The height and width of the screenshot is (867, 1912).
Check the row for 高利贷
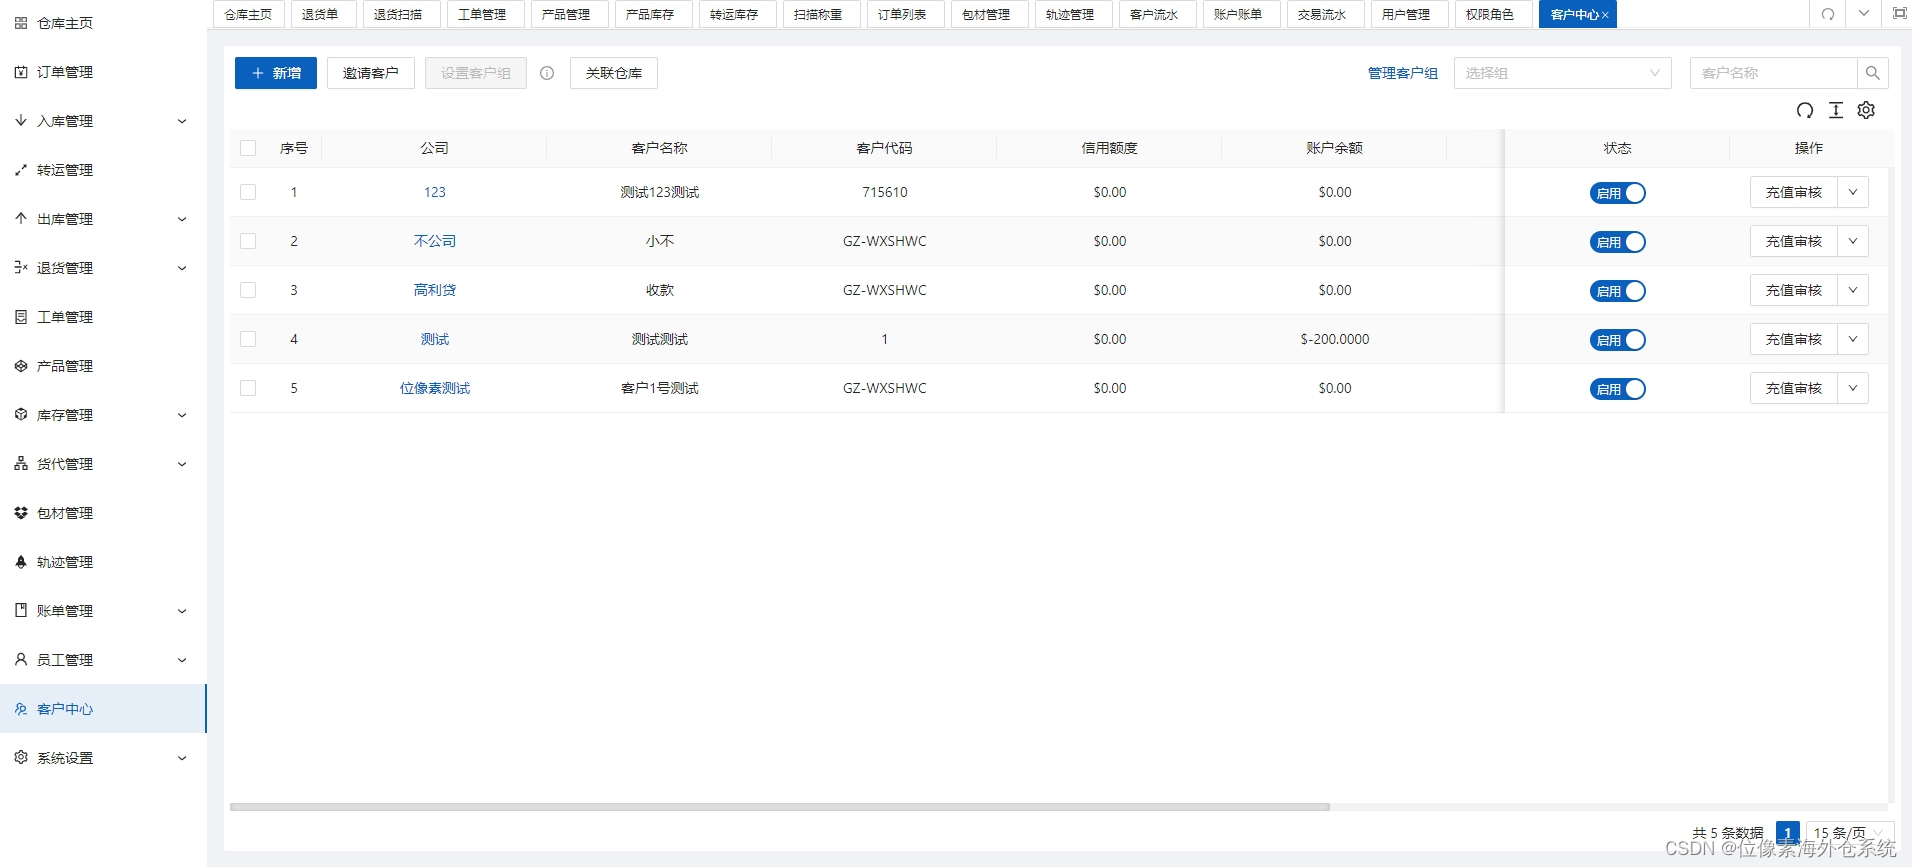248,290
